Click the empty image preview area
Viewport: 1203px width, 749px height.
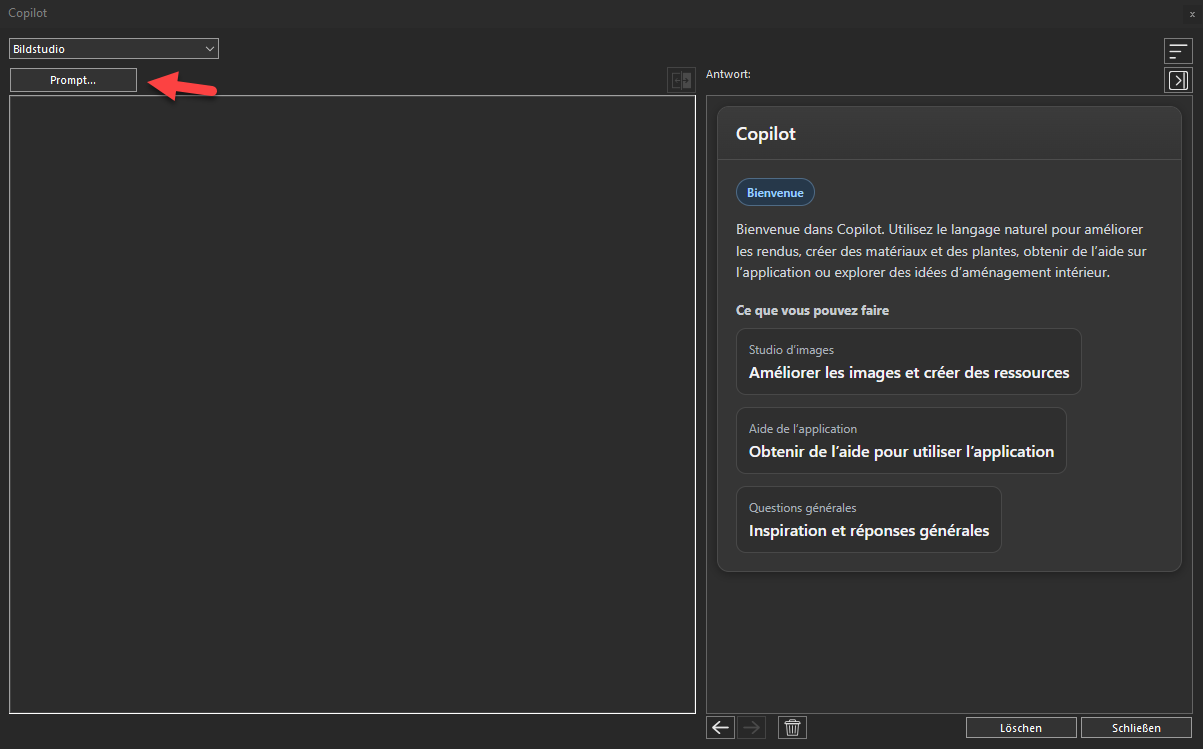click(x=352, y=404)
